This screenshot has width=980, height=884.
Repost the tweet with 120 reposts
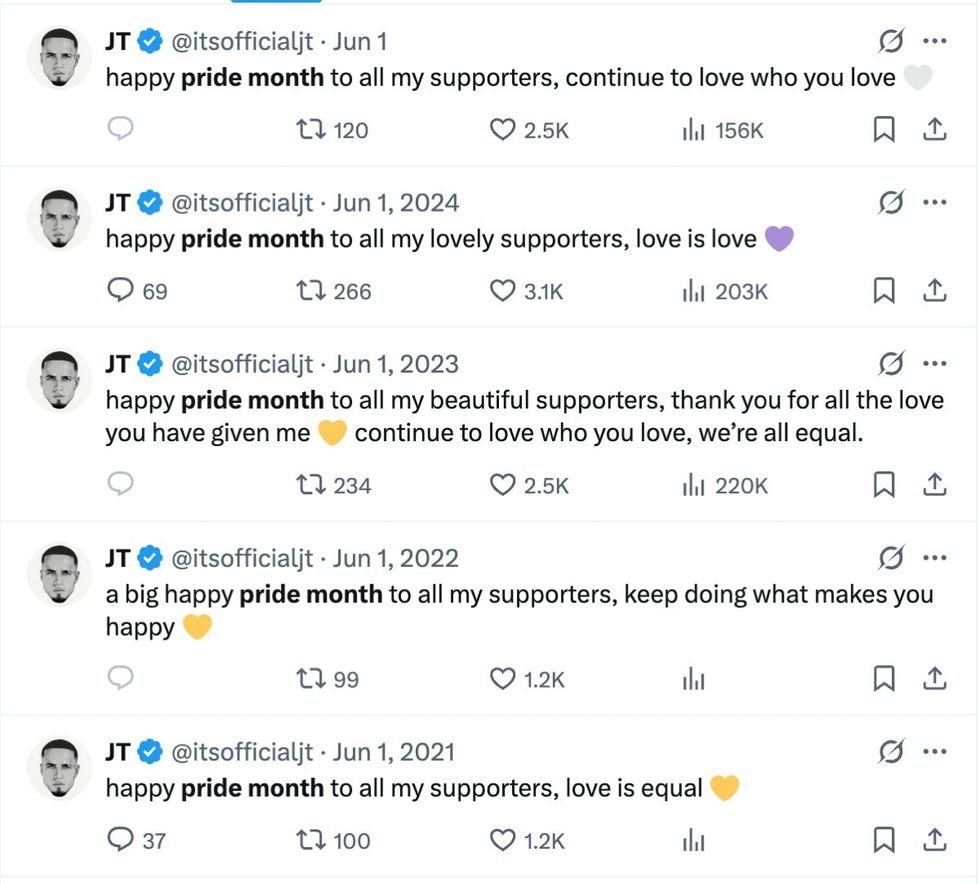310,130
